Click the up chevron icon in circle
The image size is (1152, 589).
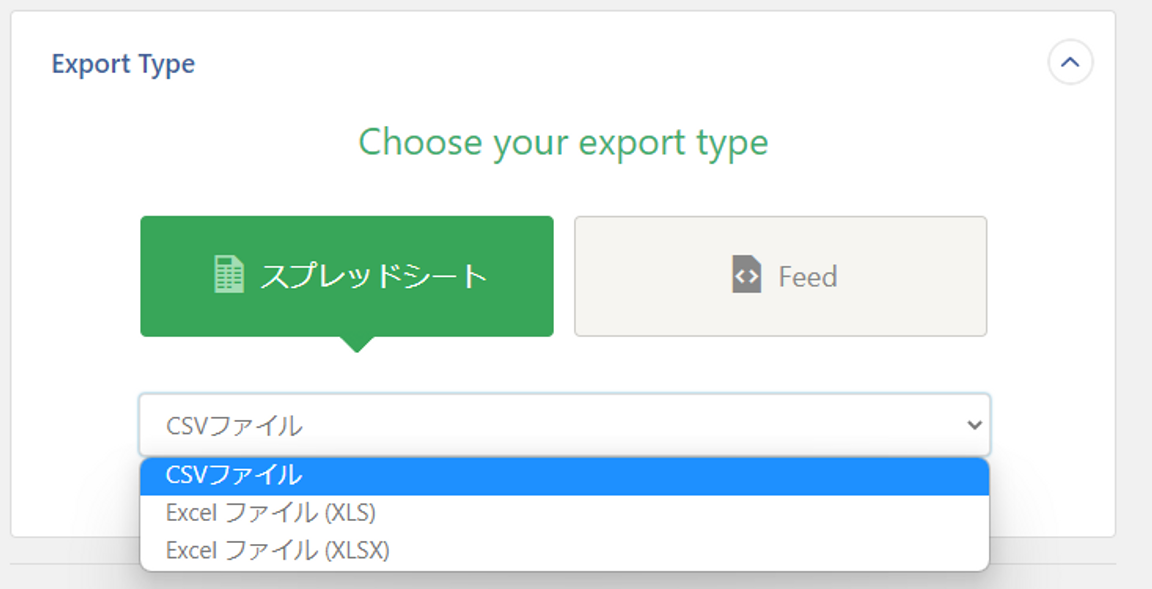point(1070,62)
